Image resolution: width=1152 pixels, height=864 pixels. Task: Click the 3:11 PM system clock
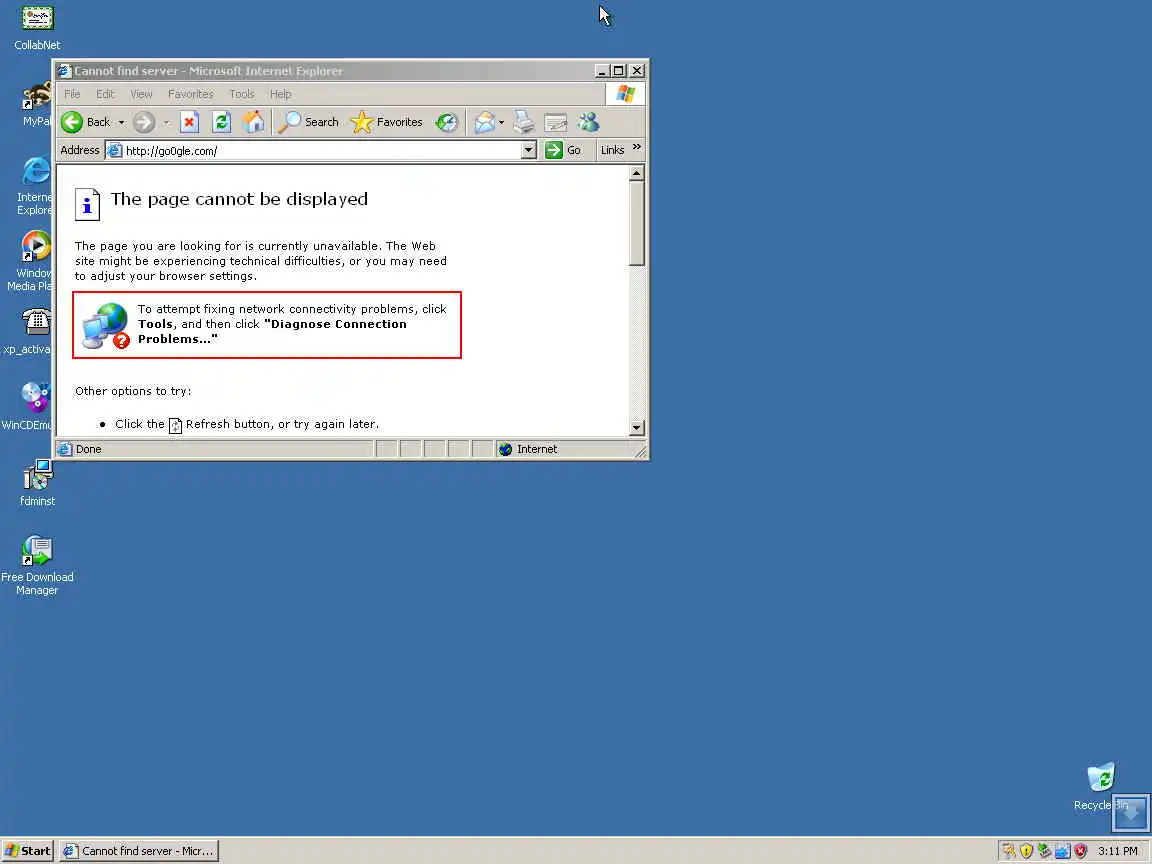[x=1117, y=851]
